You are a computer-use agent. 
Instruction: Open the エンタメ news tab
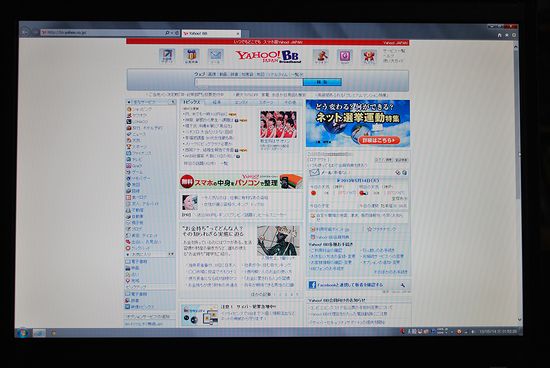coord(241,102)
